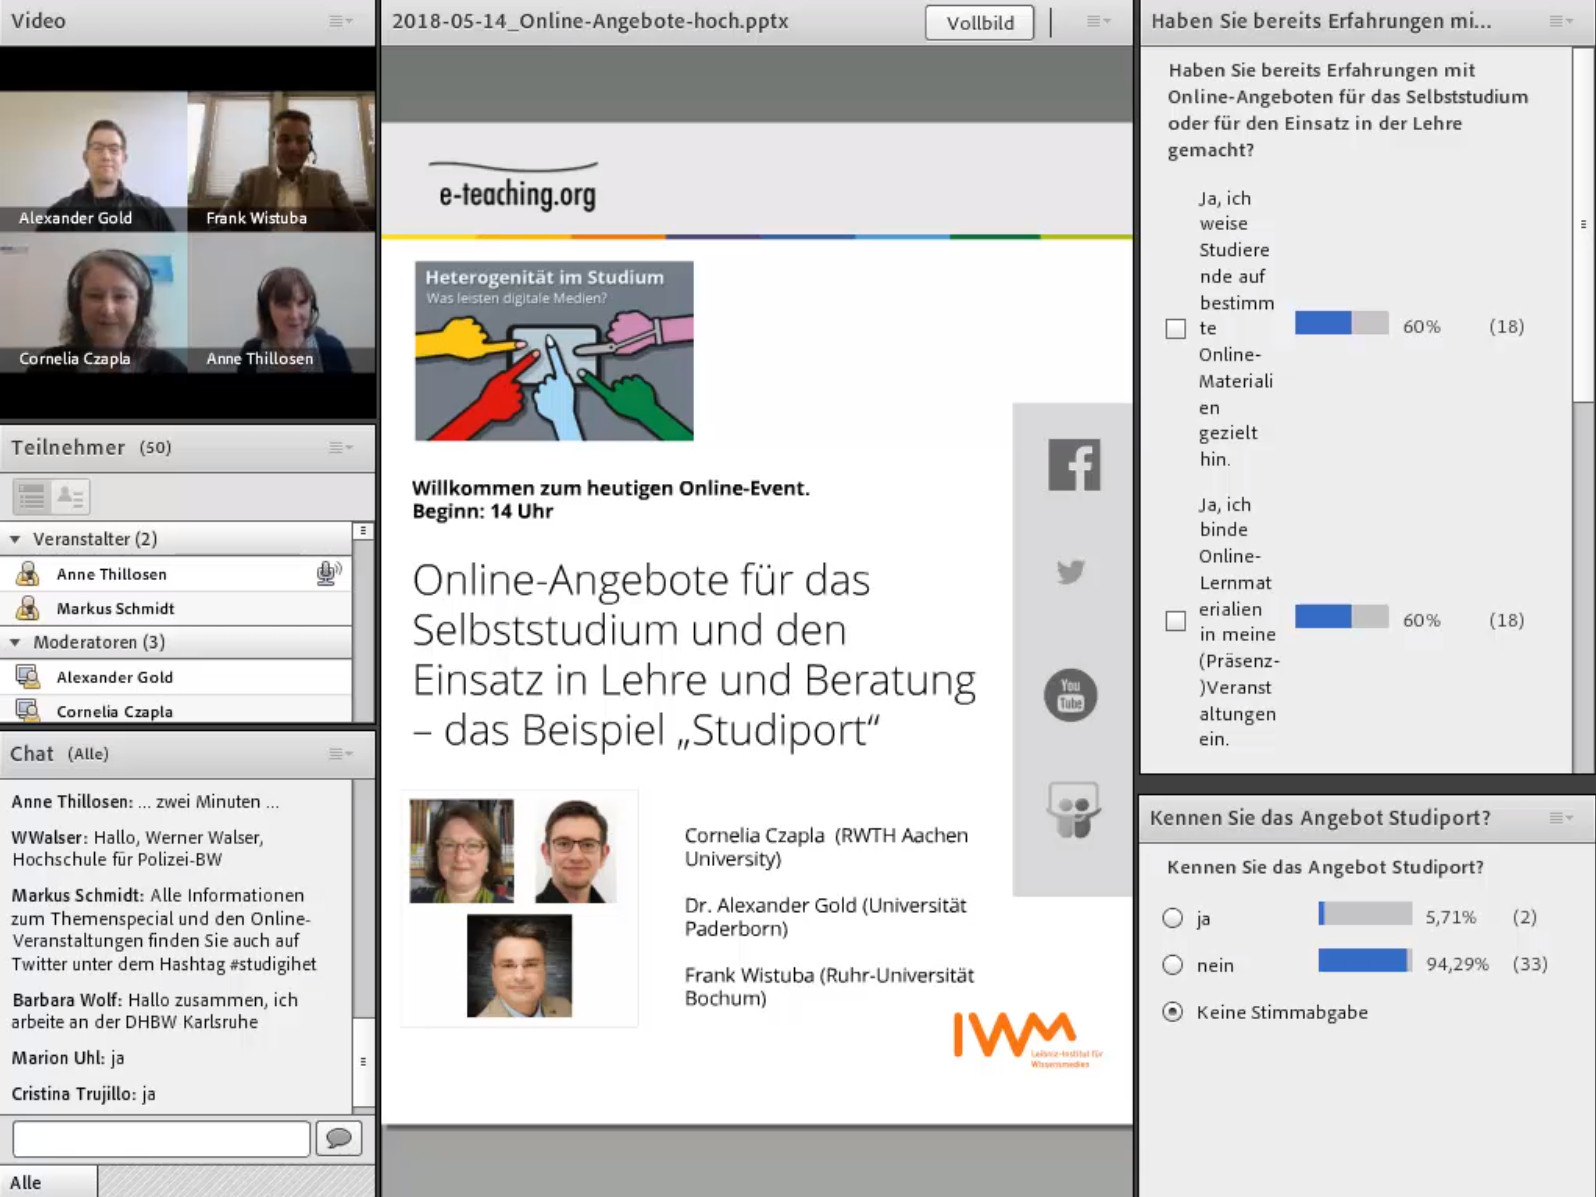Select the Alle chat tab
The width and height of the screenshot is (1596, 1197).
(48, 1182)
